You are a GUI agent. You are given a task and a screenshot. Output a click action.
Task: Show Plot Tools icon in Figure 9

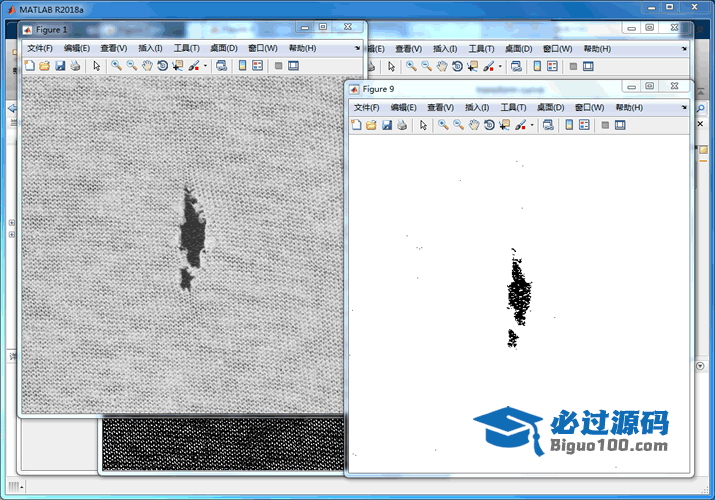pos(620,125)
